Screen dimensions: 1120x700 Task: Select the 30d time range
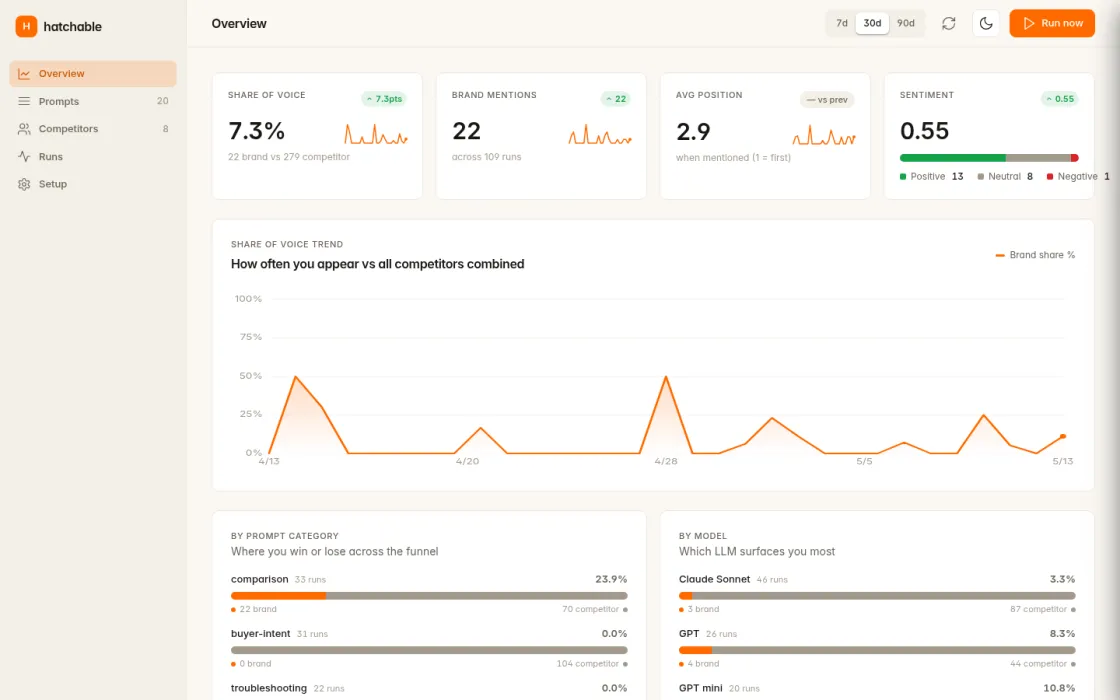872,23
